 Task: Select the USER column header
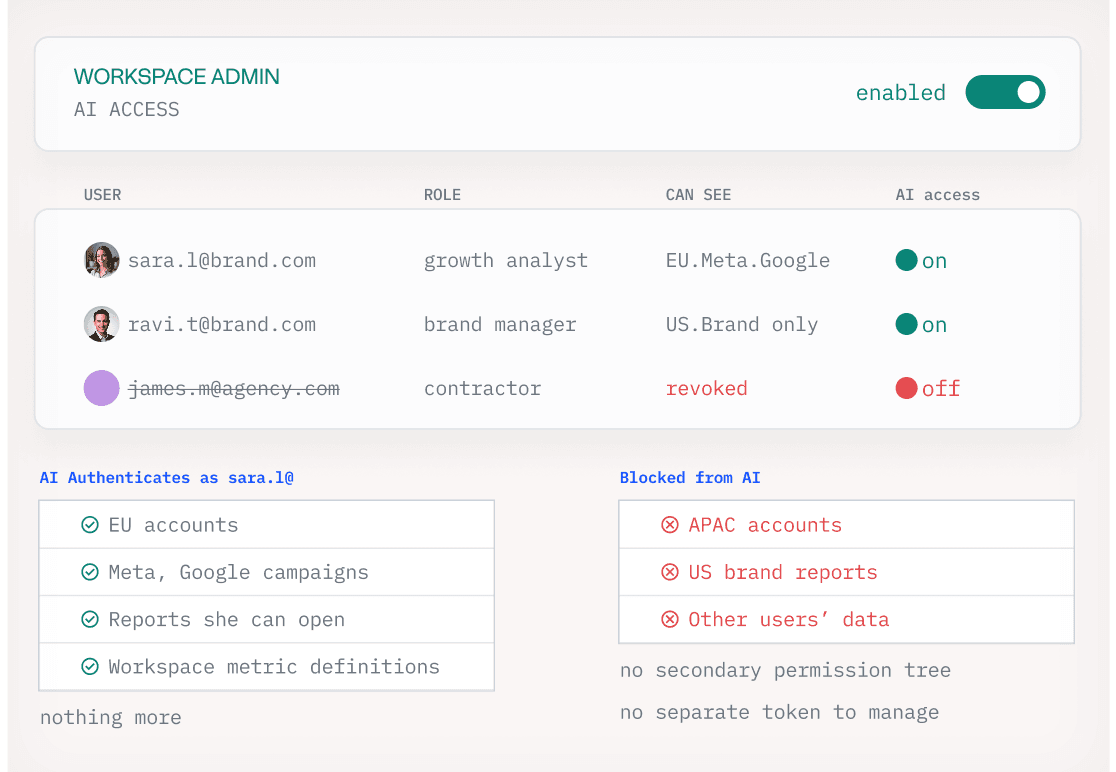[102, 195]
